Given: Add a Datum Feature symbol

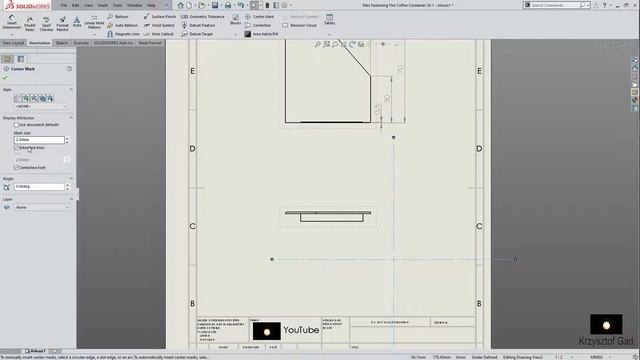Looking at the screenshot, I should [198, 25].
